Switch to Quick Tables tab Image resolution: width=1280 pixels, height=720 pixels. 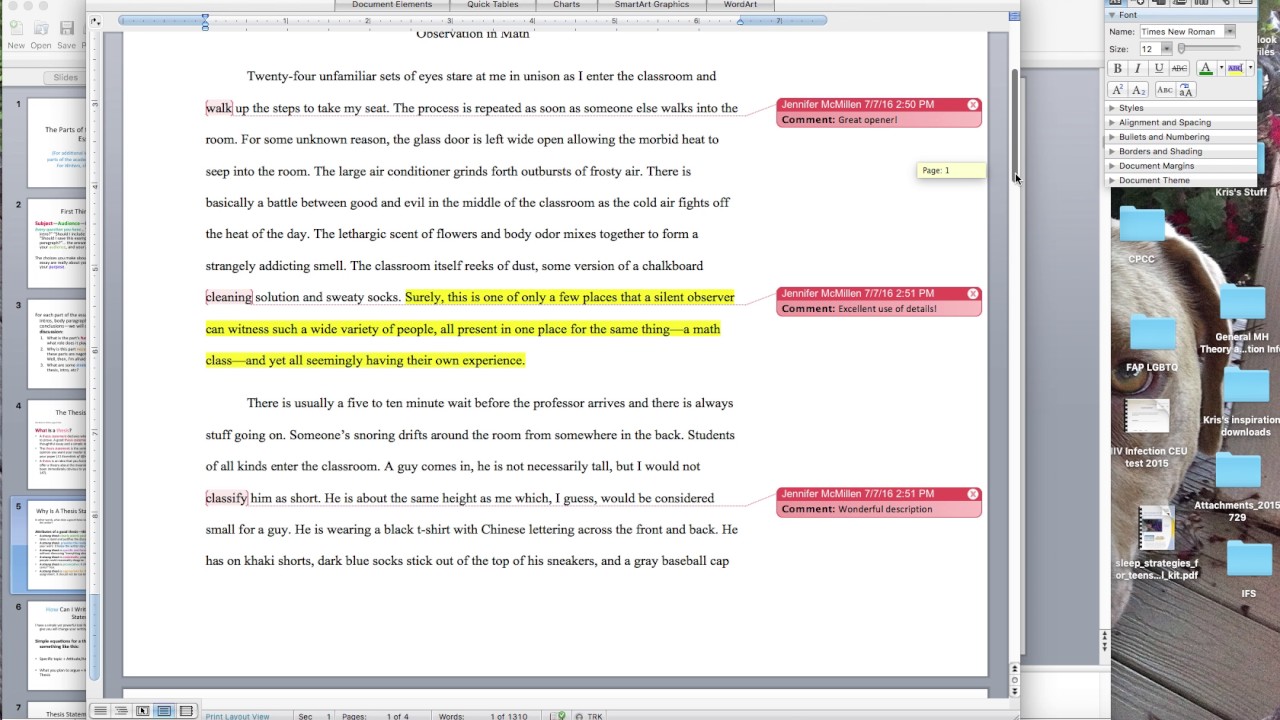(493, 5)
